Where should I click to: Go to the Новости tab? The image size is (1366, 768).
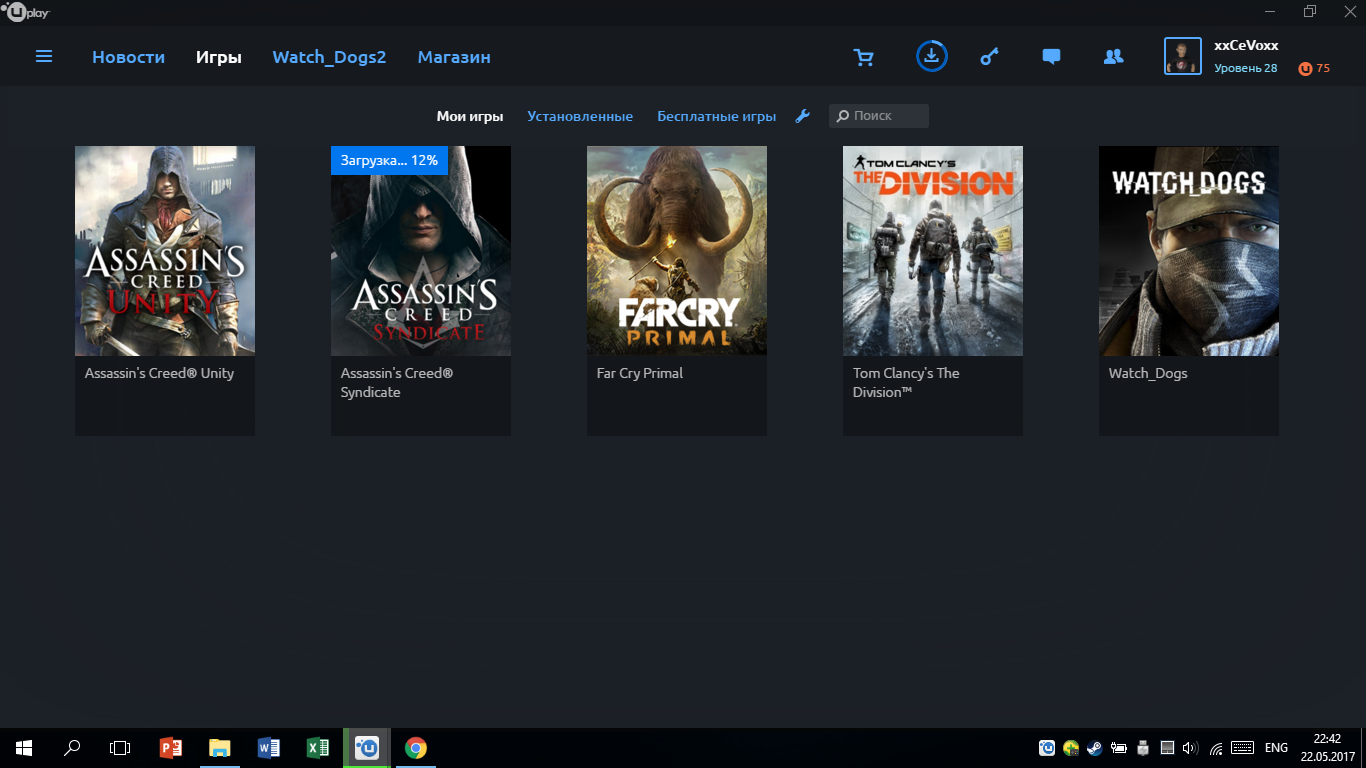pyautogui.click(x=128, y=57)
